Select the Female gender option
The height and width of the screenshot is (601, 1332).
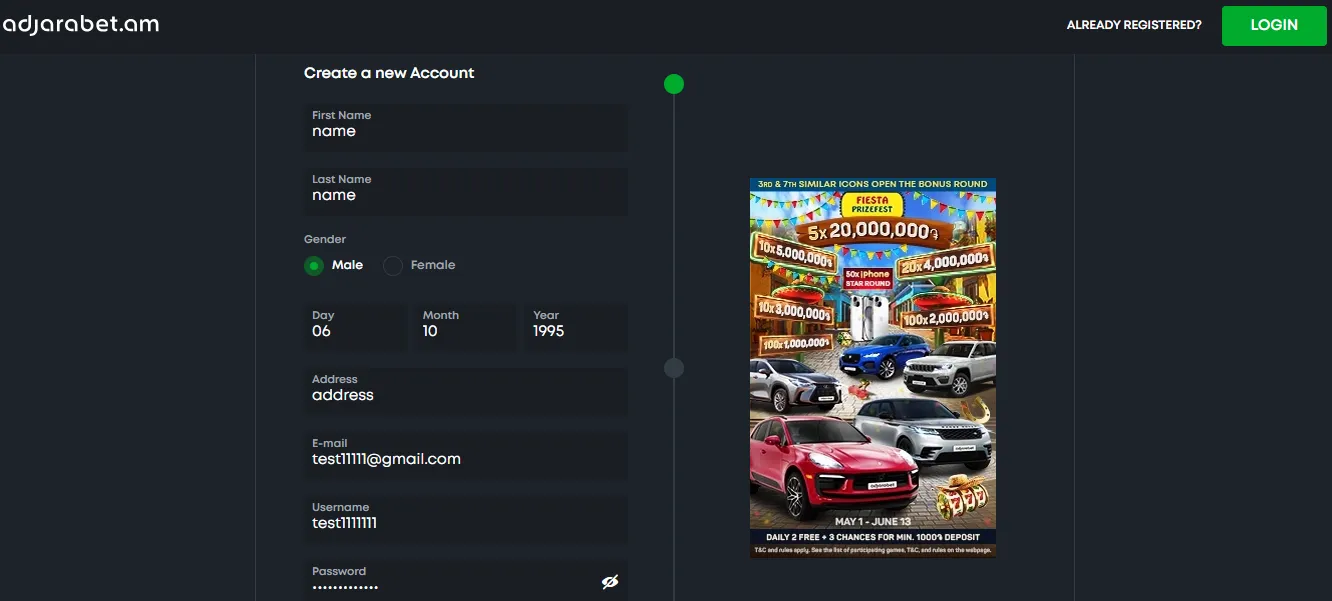(x=420, y=265)
